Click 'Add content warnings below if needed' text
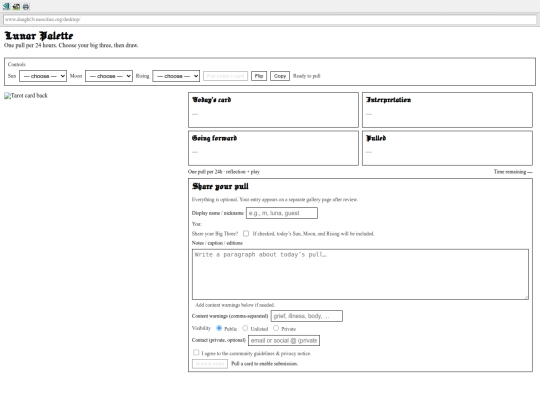 [235, 305]
